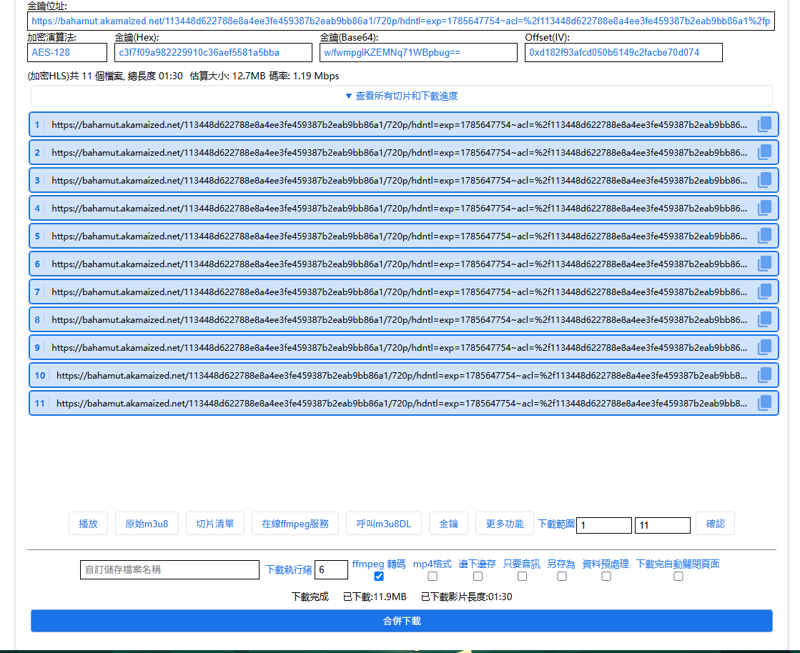The width and height of the screenshot is (800, 653).
Task: Click download range start field showing 1
Action: click(x=604, y=525)
